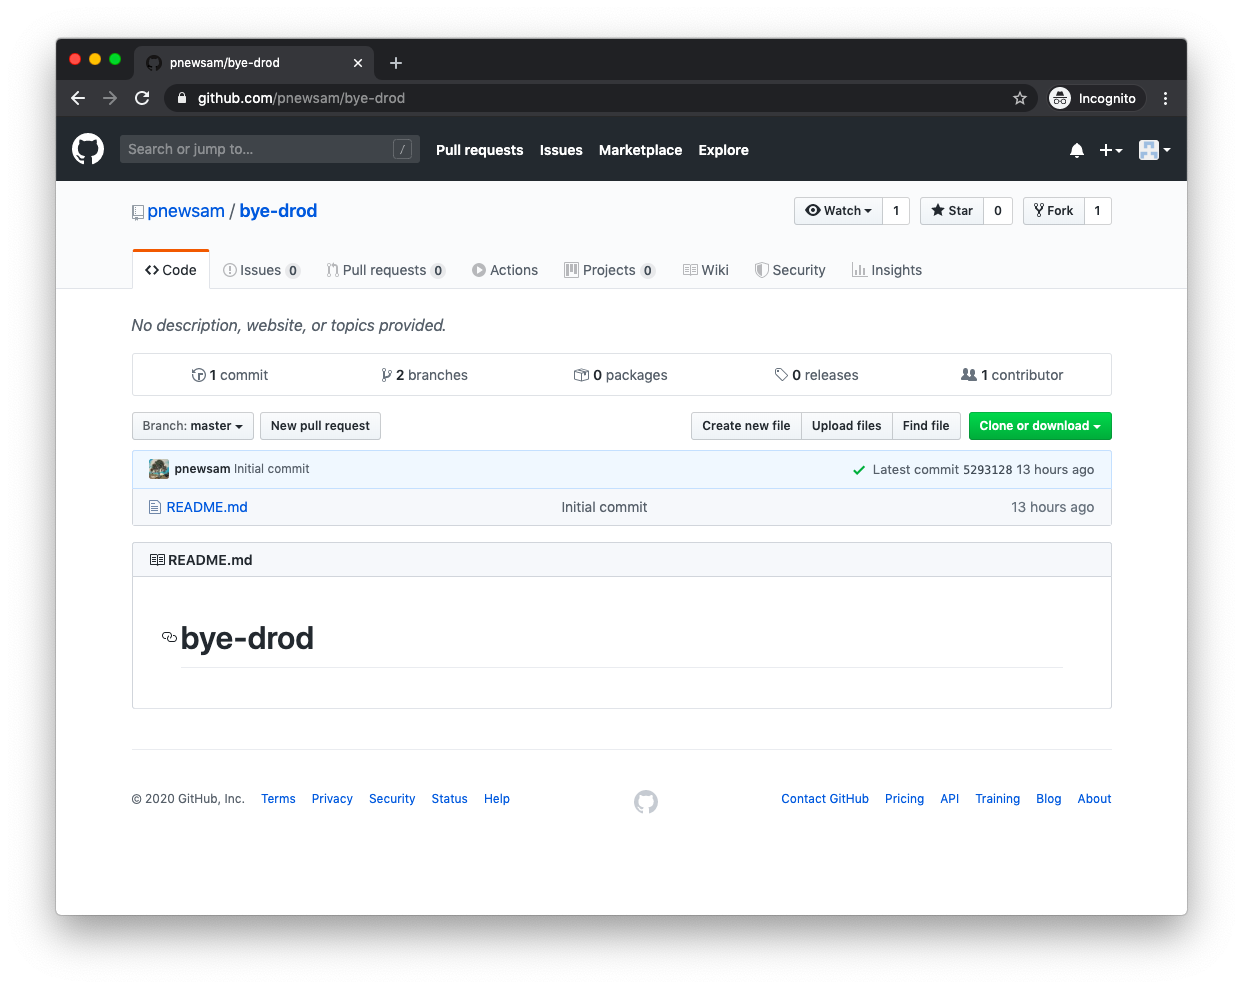View the 1 commit history
Screen dimensions: 1243x989
[230, 375]
